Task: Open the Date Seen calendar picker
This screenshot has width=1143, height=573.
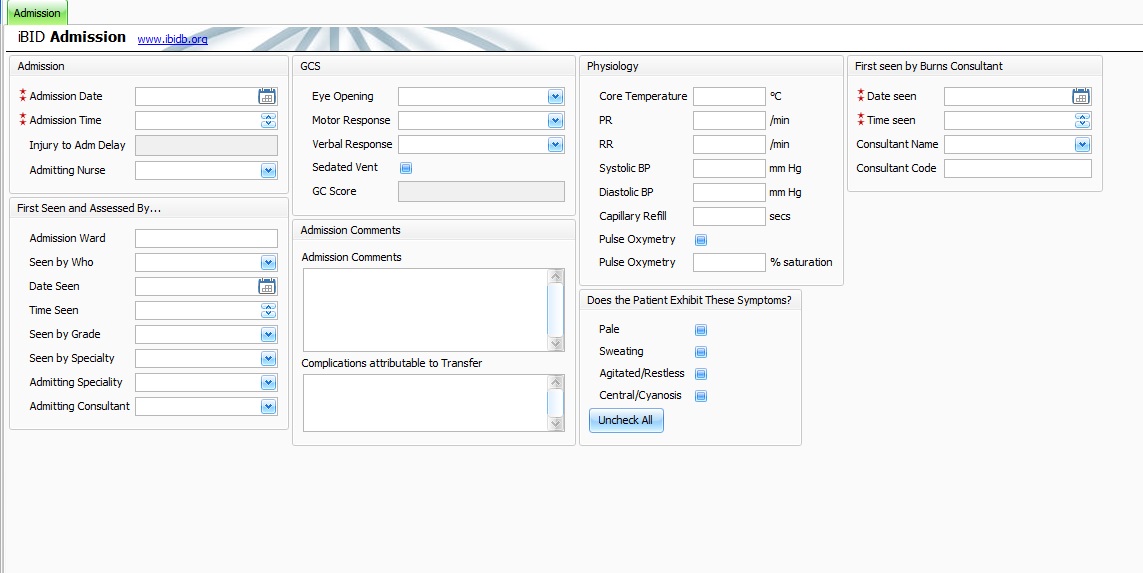Action: 267,286
